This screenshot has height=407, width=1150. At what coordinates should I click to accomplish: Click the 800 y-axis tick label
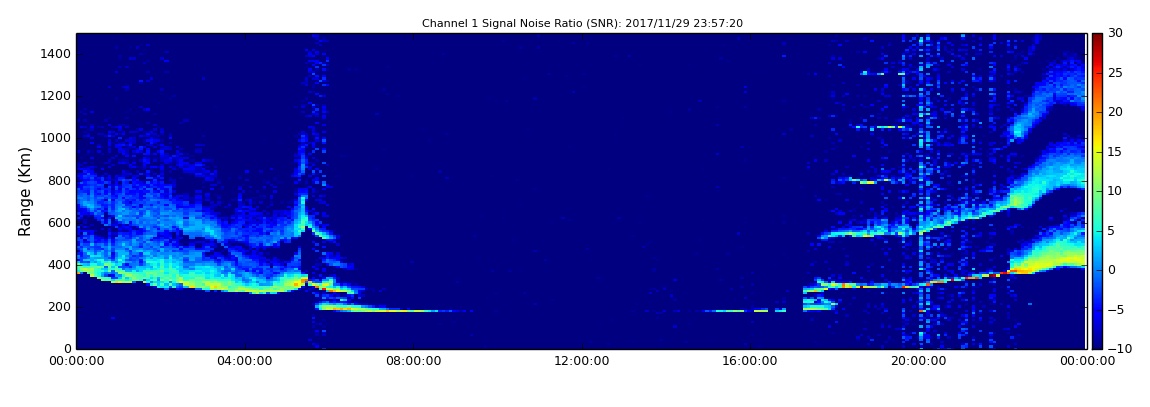[59, 180]
